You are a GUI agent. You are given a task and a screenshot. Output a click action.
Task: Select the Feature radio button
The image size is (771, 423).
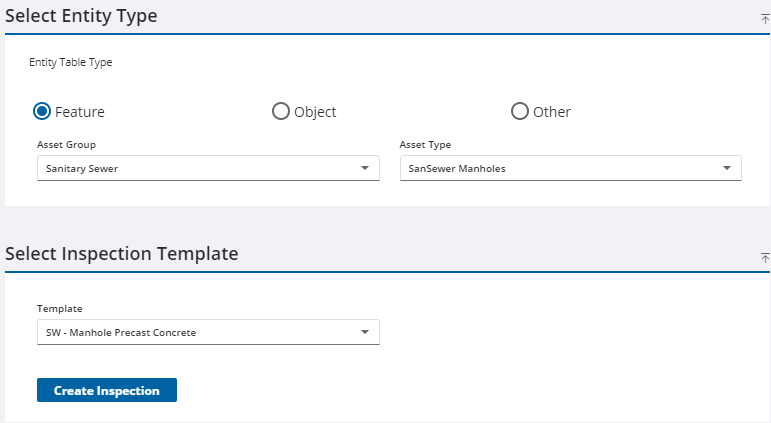pos(43,111)
